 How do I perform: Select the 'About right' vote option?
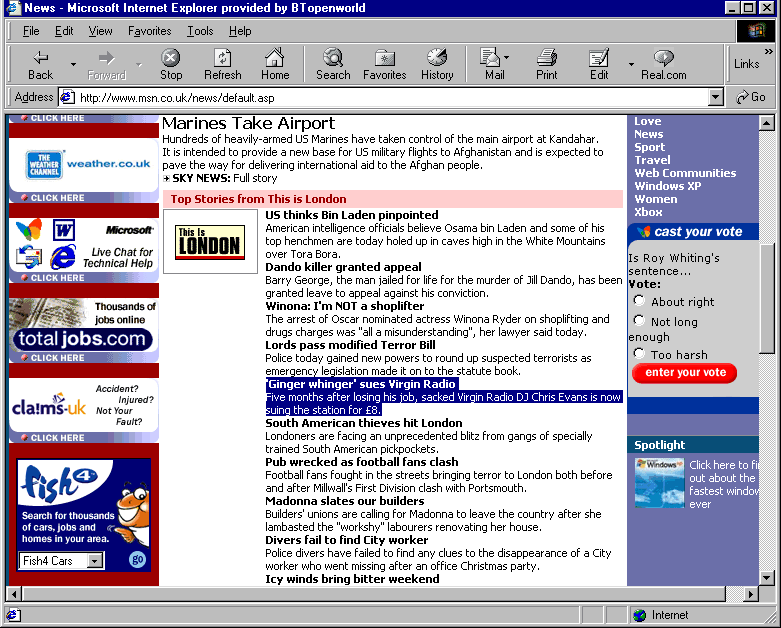click(x=640, y=301)
